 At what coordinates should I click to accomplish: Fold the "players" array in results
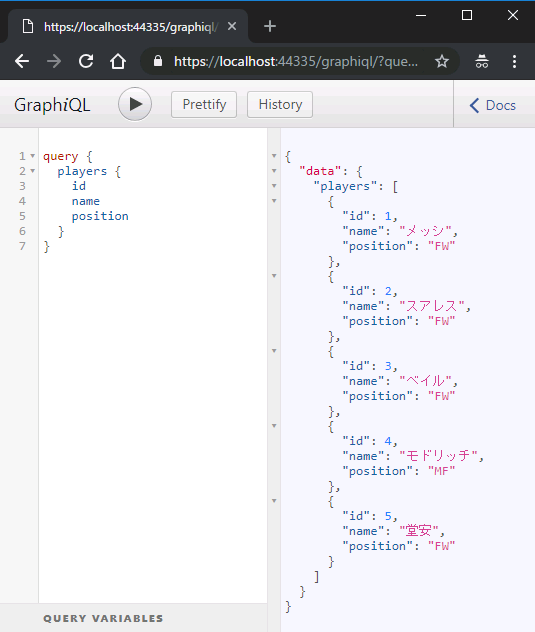[274, 186]
